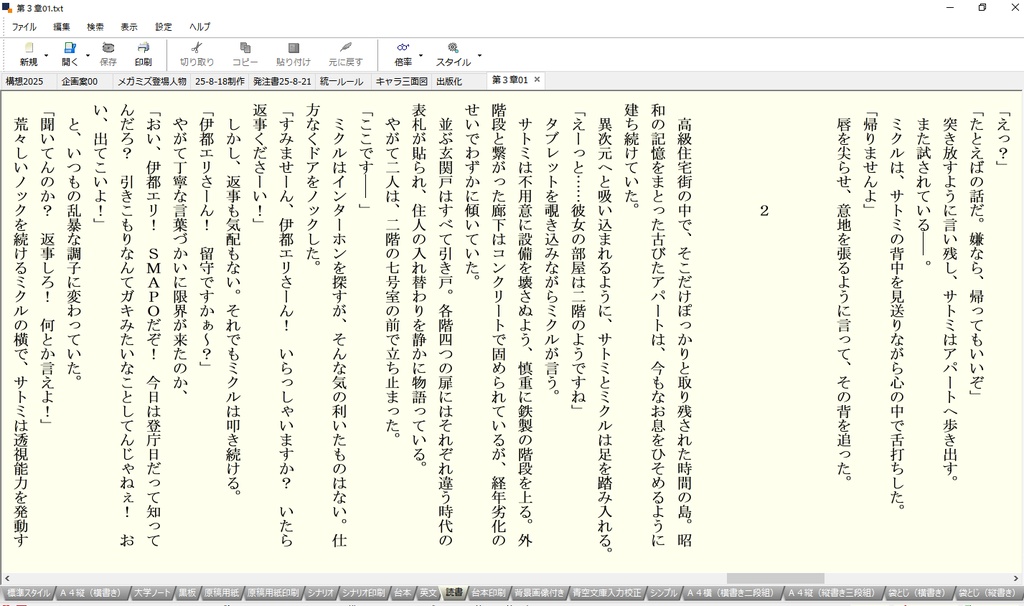Switch to the 25-8-18制作 tab
This screenshot has height=606, width=1024.
pos(220,82)
